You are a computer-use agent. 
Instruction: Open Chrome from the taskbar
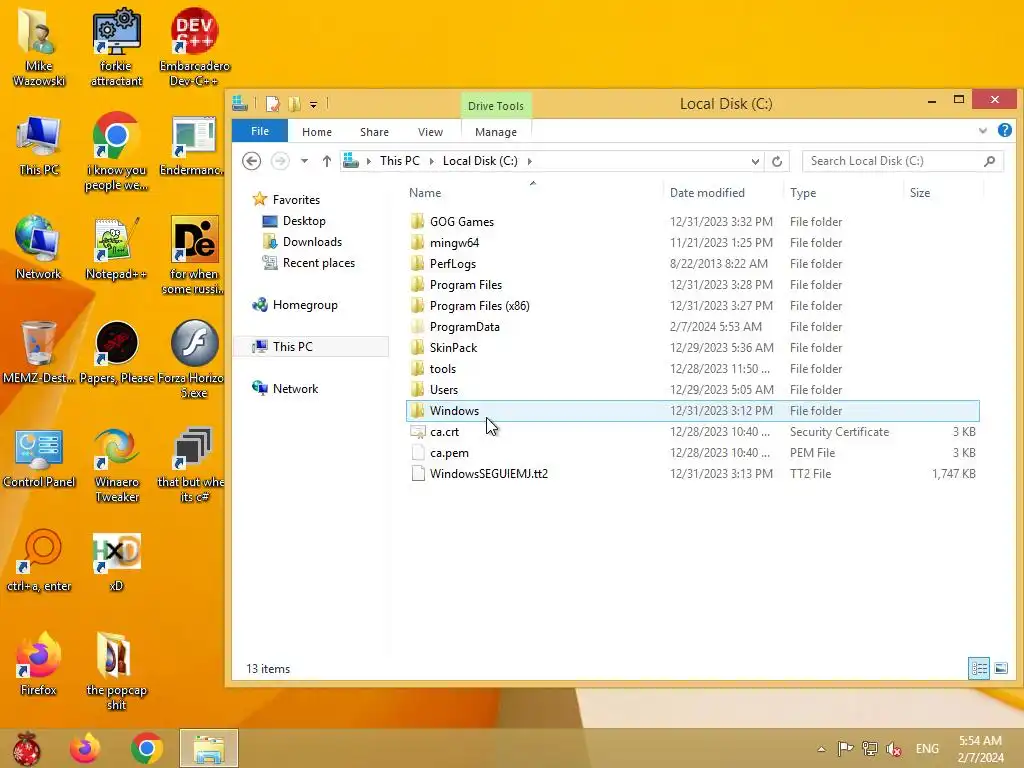click(147, 748)
